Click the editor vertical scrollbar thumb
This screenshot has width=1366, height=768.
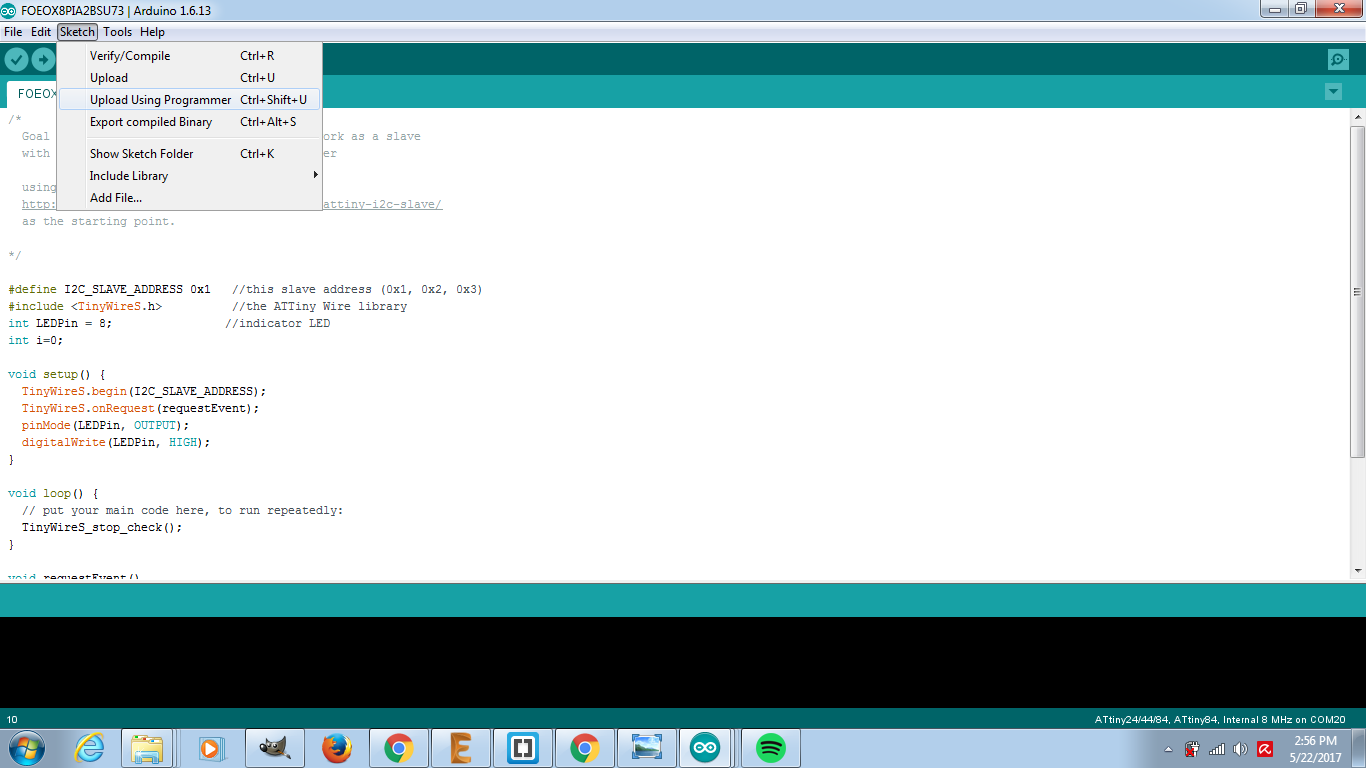tap(1357, 292)
